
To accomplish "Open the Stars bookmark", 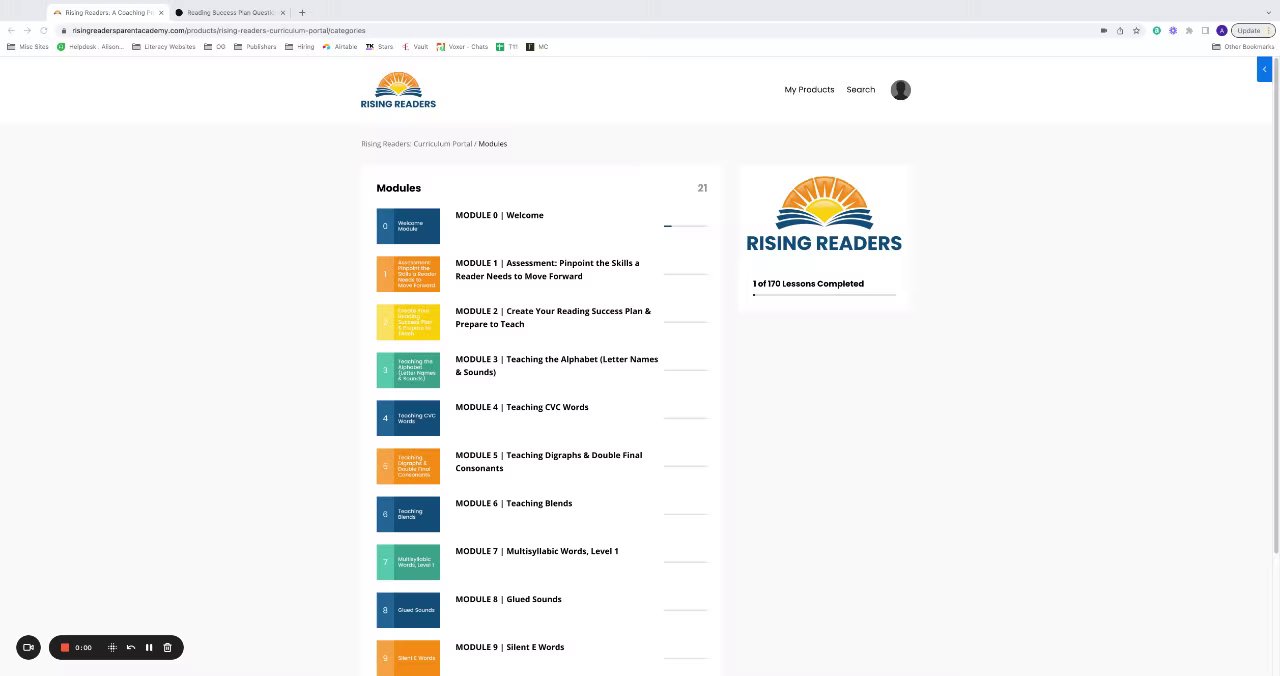I will pyautogui.click(x=380, y=47).
